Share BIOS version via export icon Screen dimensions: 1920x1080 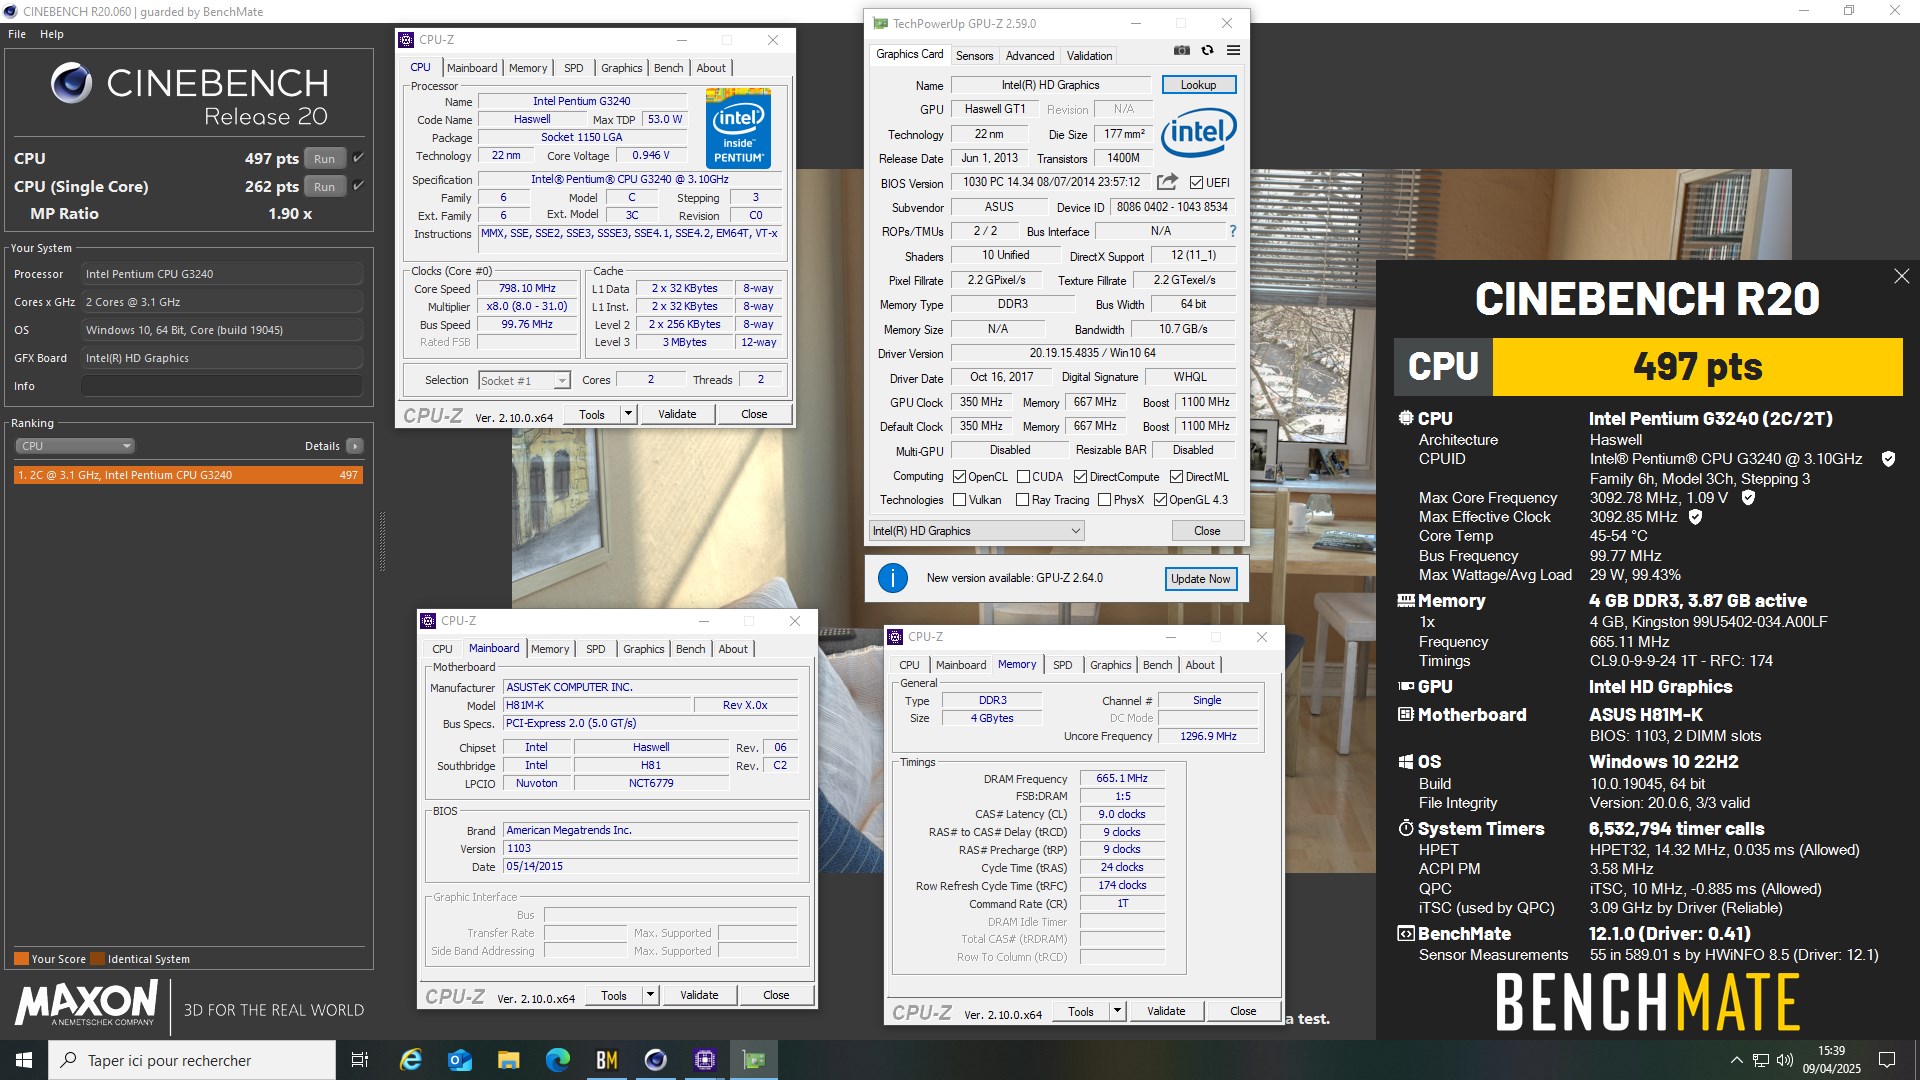(x=1167, y=182)
